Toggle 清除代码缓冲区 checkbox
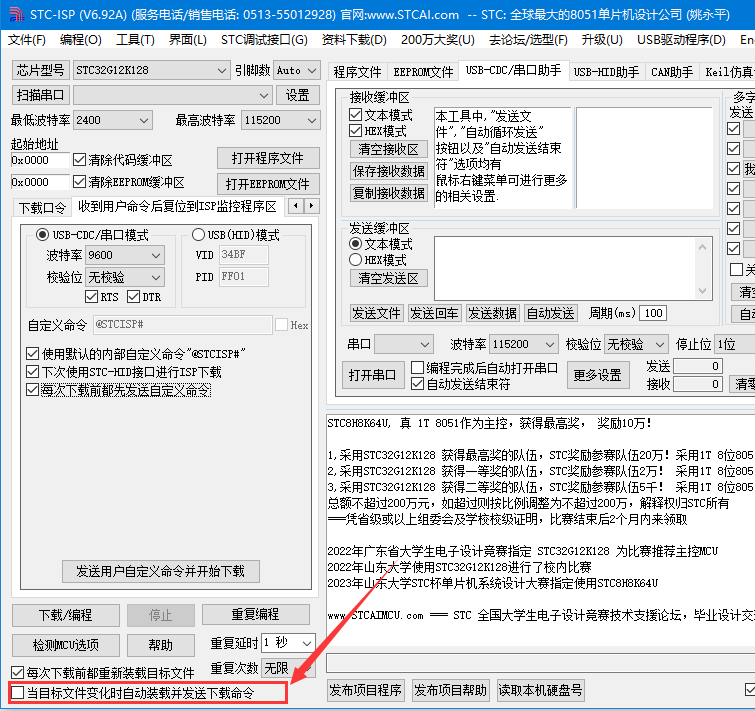Screen dimensions: 755x711 click(79, 160)
